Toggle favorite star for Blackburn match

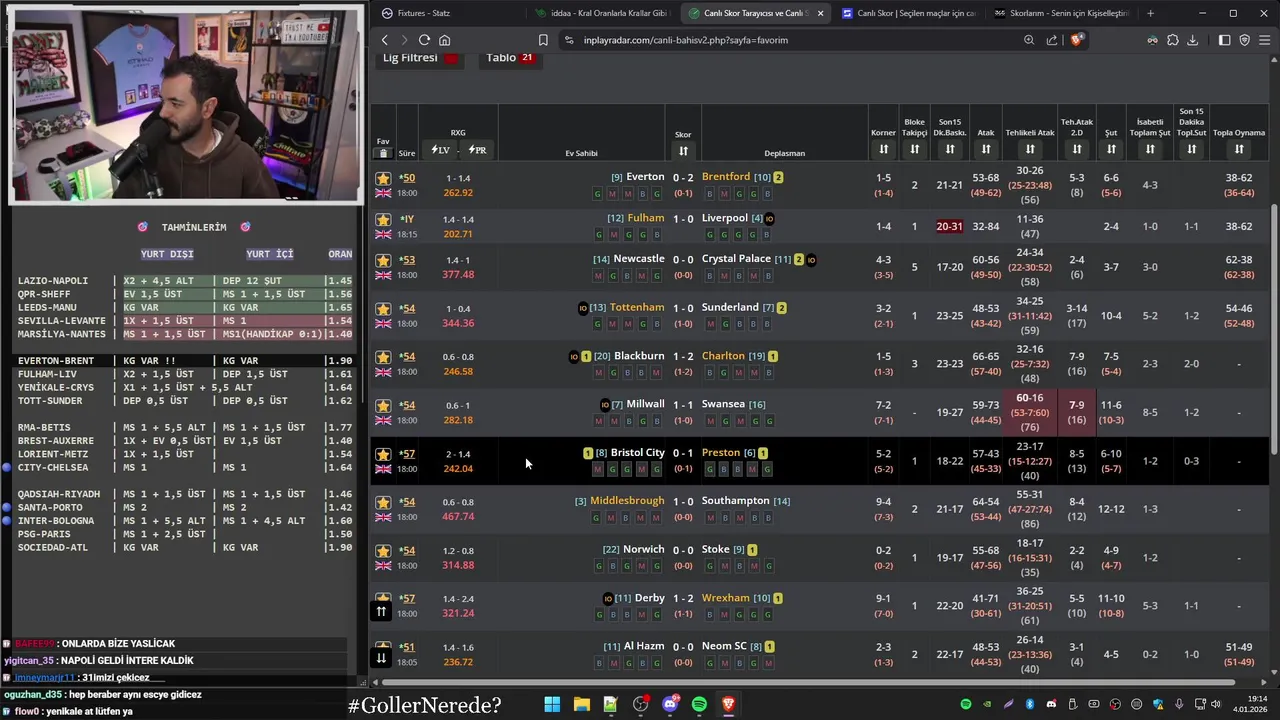click(383, 357)
